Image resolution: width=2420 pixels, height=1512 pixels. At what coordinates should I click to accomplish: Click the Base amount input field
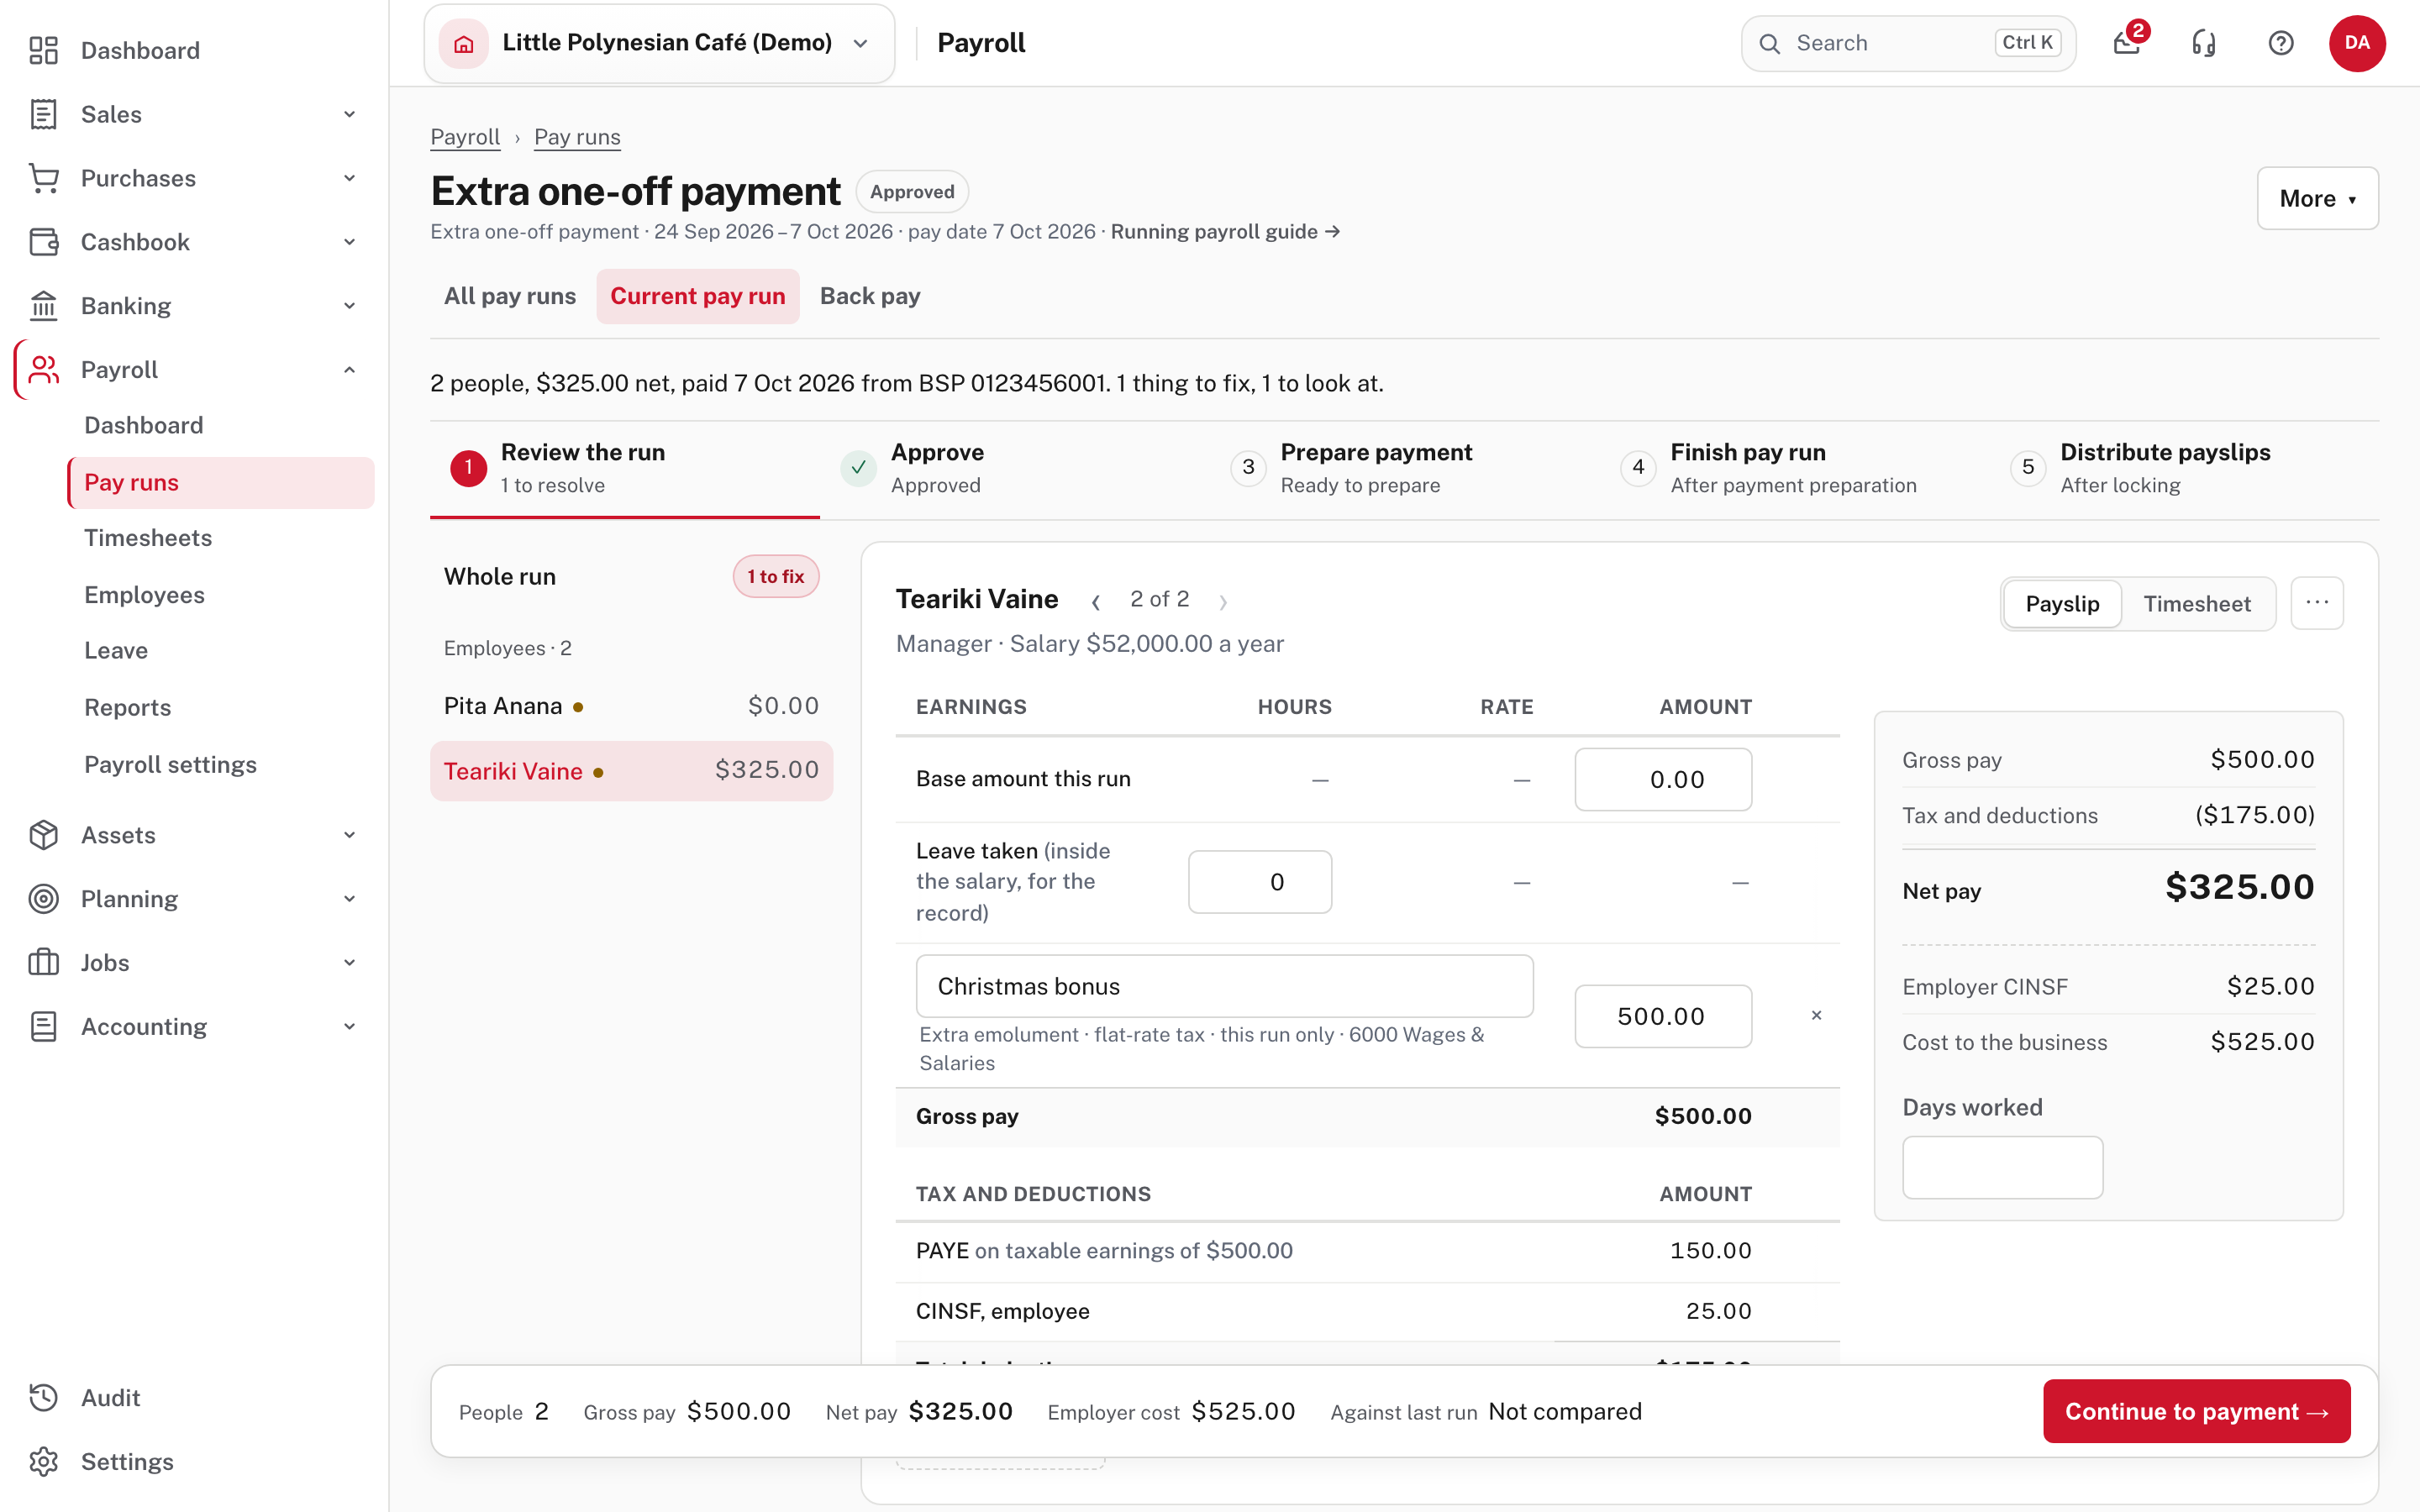(x=1663, y=780)
